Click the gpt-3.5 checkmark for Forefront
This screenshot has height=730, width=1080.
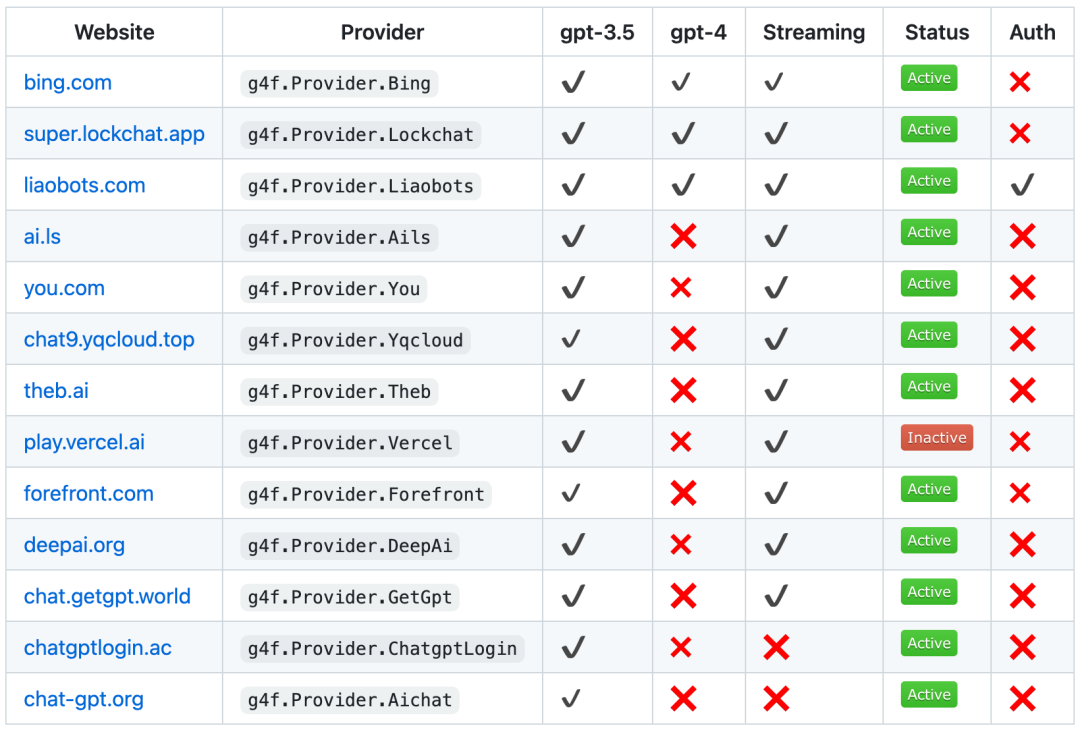pyautogui.click(x=571, y=493)
